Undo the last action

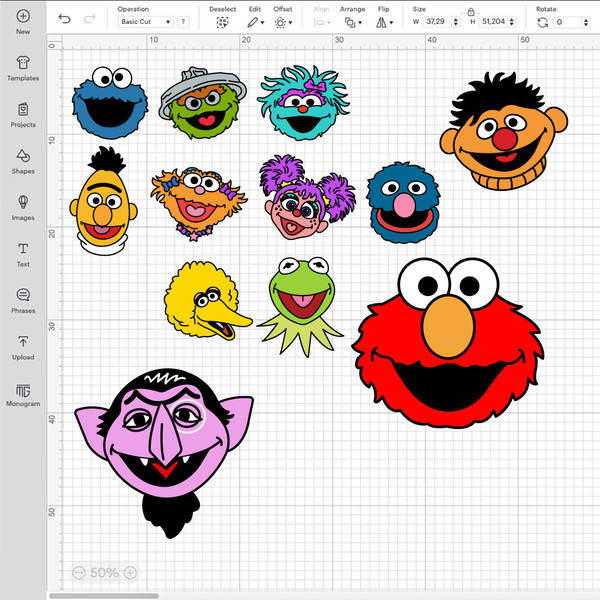tap(65, 19)
